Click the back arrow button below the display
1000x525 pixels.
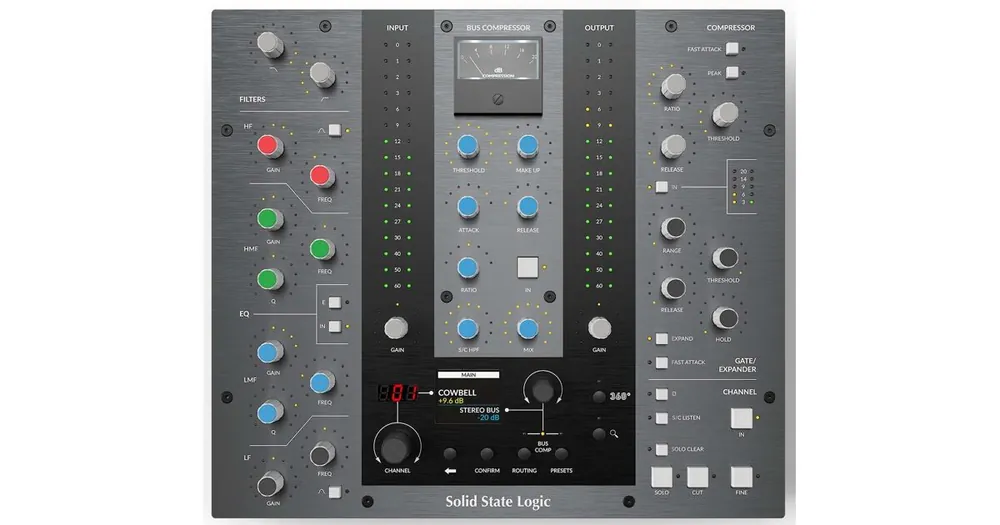pos(450,454)
